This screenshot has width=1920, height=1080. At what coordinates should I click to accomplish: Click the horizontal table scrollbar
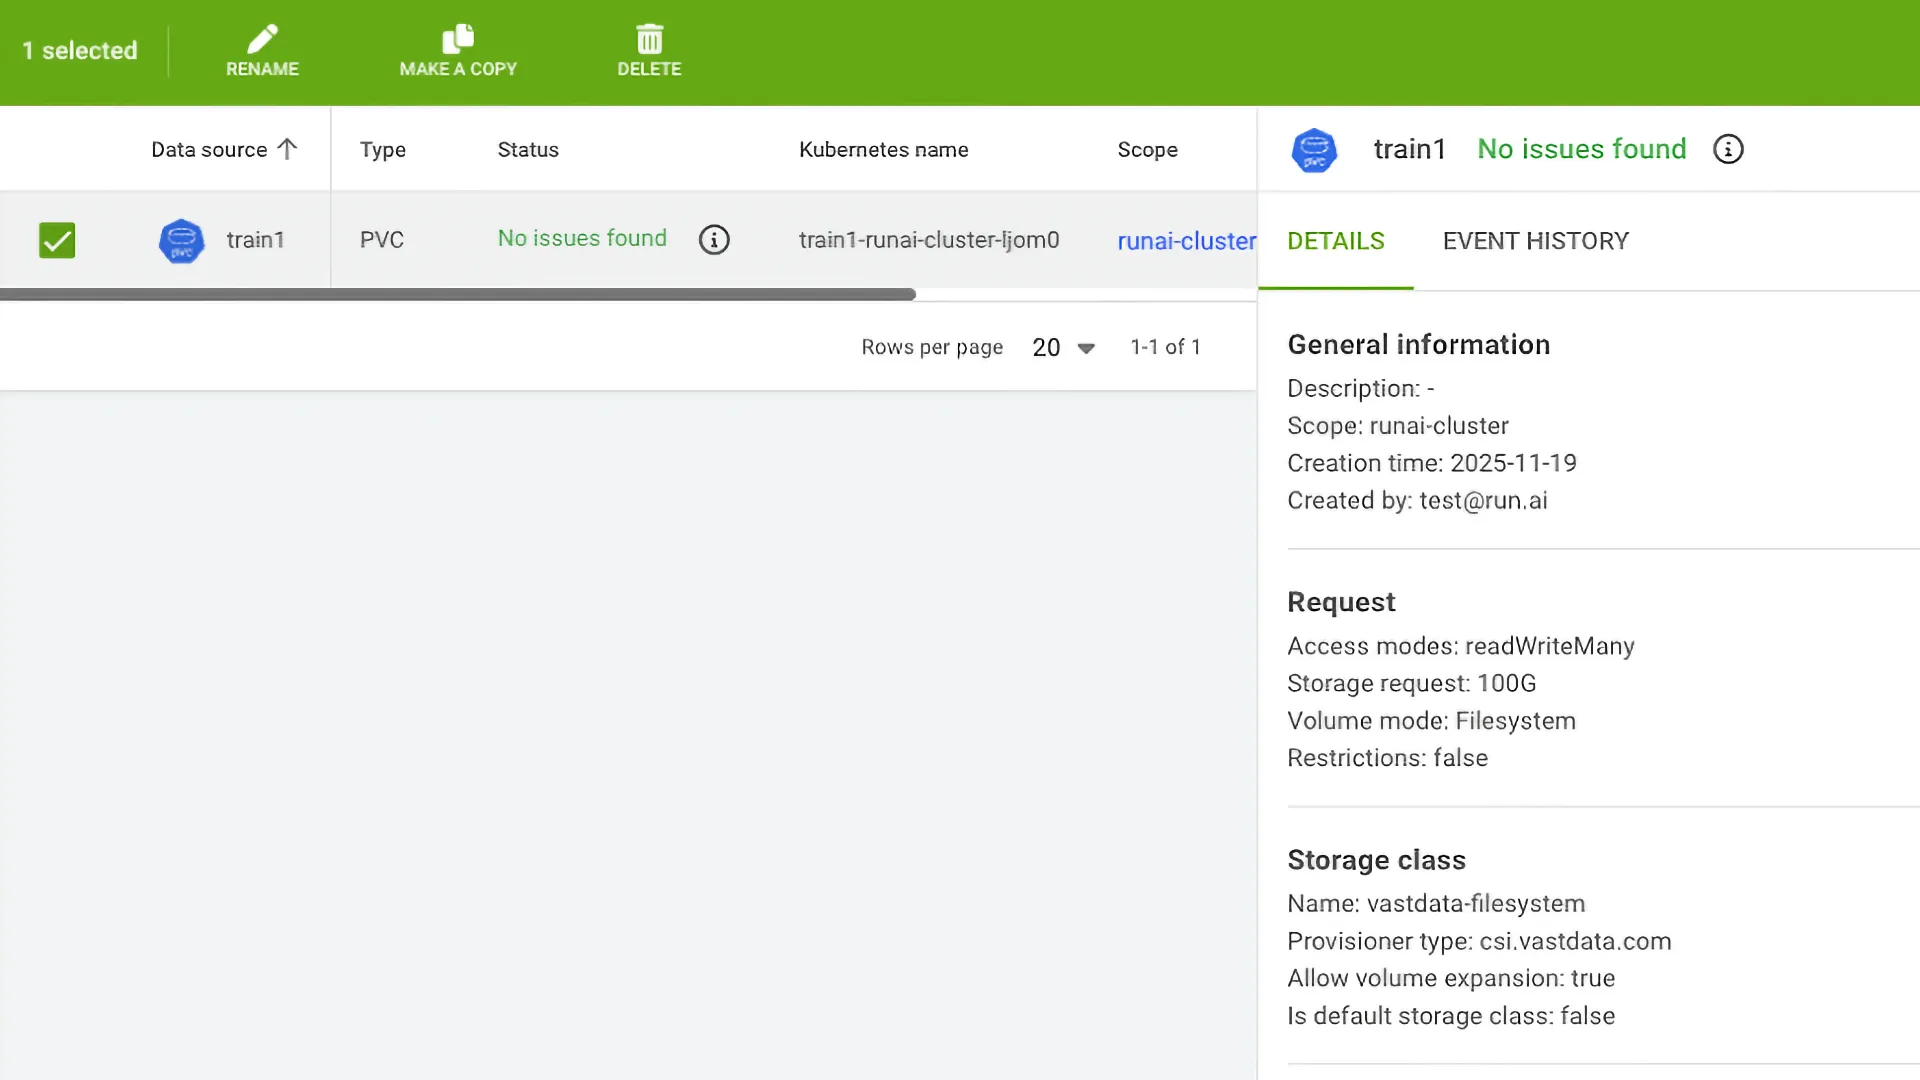(x=458, y=294)
